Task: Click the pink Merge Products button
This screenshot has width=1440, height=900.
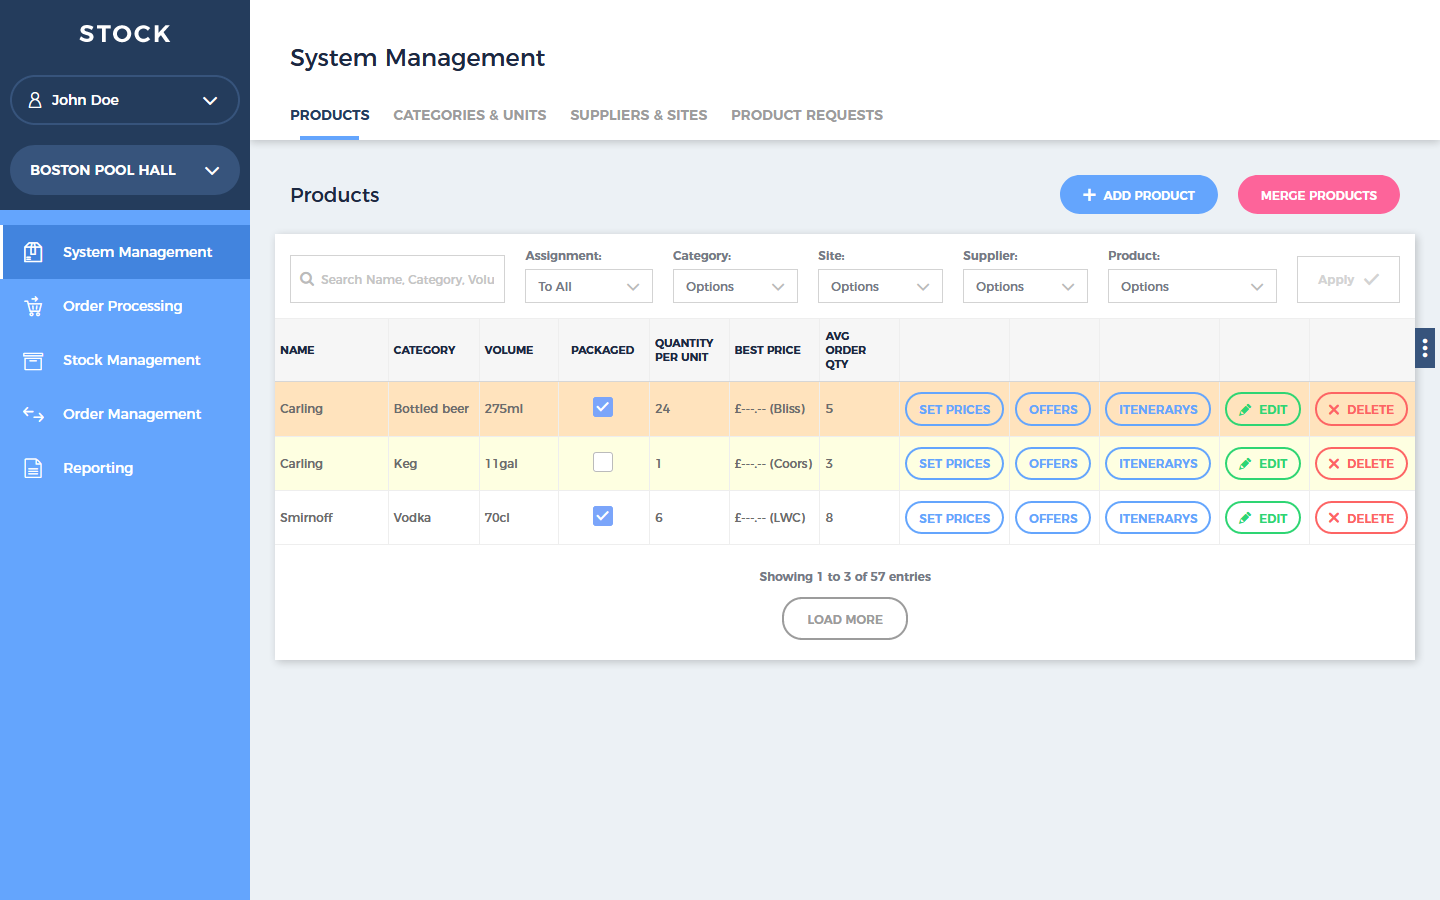Action: coord(1318,195)
